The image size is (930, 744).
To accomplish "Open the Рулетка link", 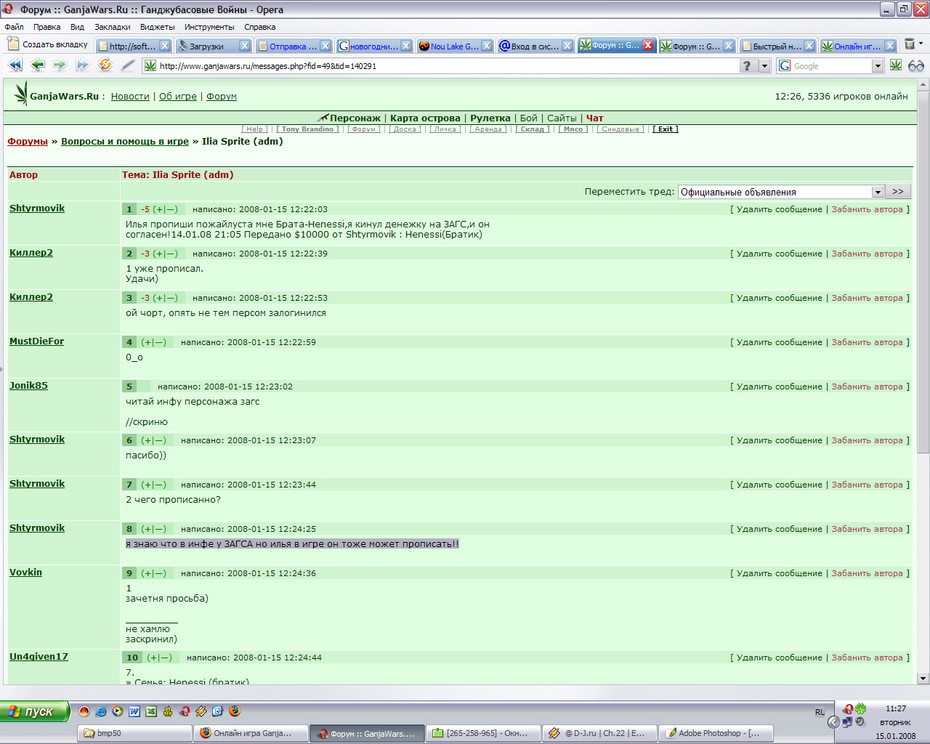I will [490, 118].
